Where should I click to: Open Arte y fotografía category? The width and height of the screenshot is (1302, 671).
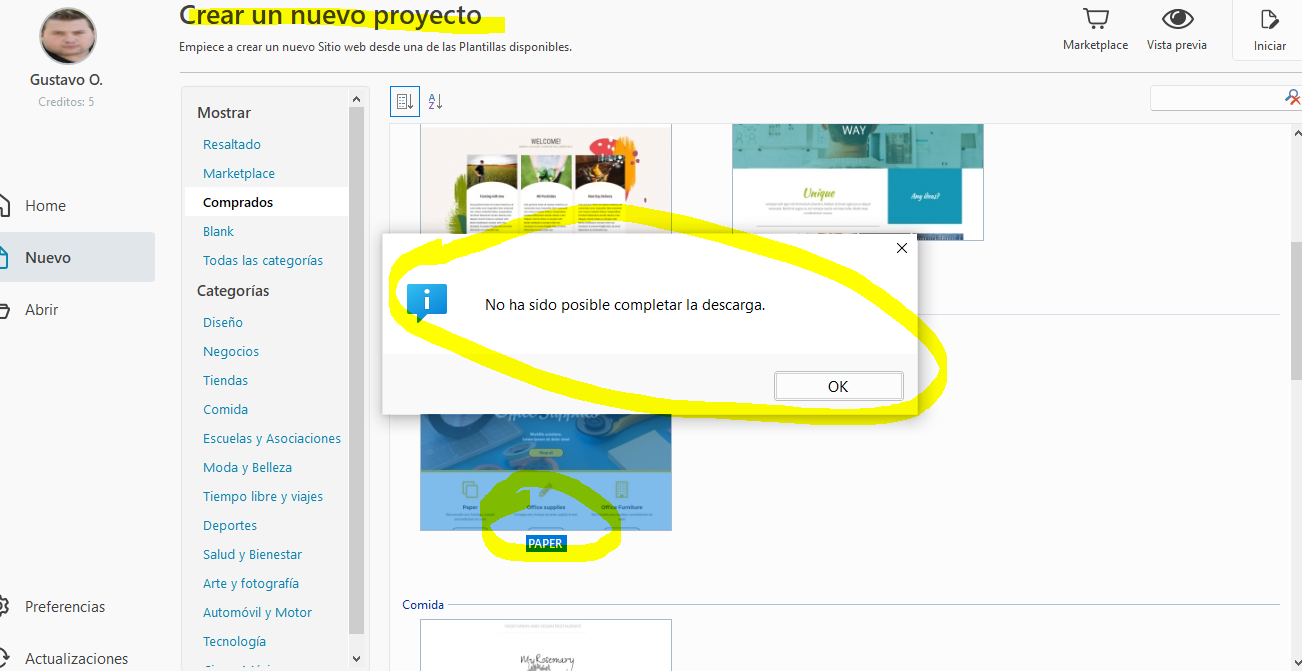[251, 583]
